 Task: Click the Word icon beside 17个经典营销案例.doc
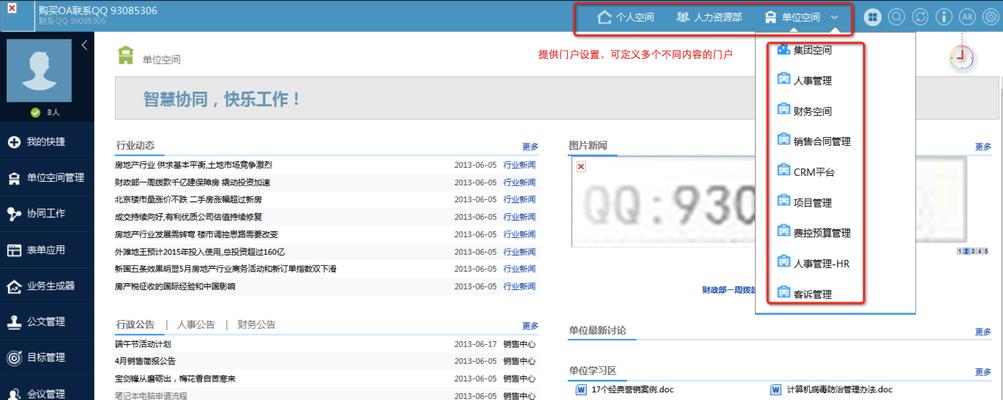click(x=581, y=389)
